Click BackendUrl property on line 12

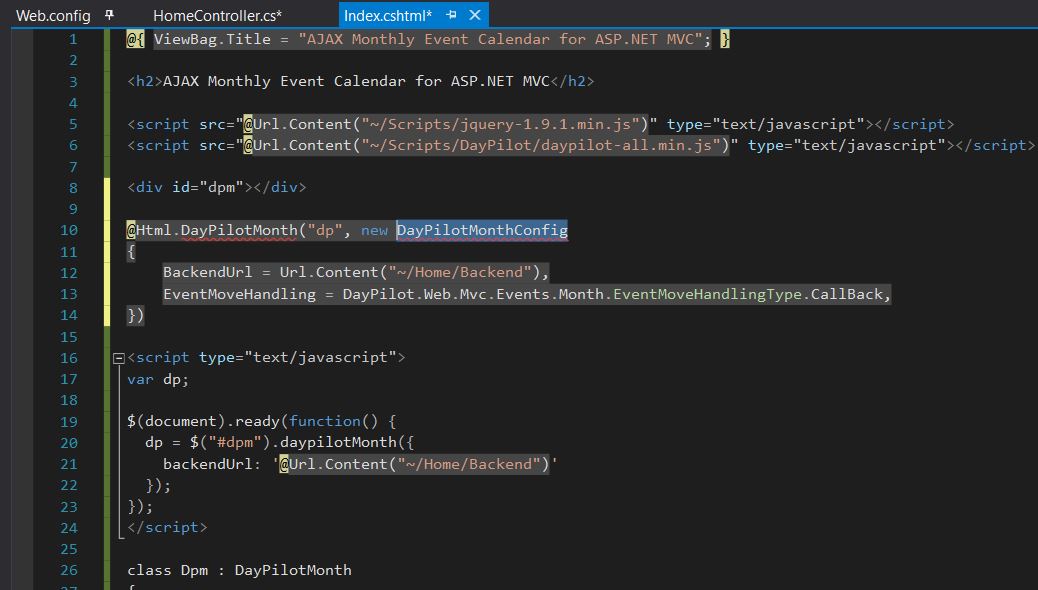pyautogui.click(x=207, y=272)
